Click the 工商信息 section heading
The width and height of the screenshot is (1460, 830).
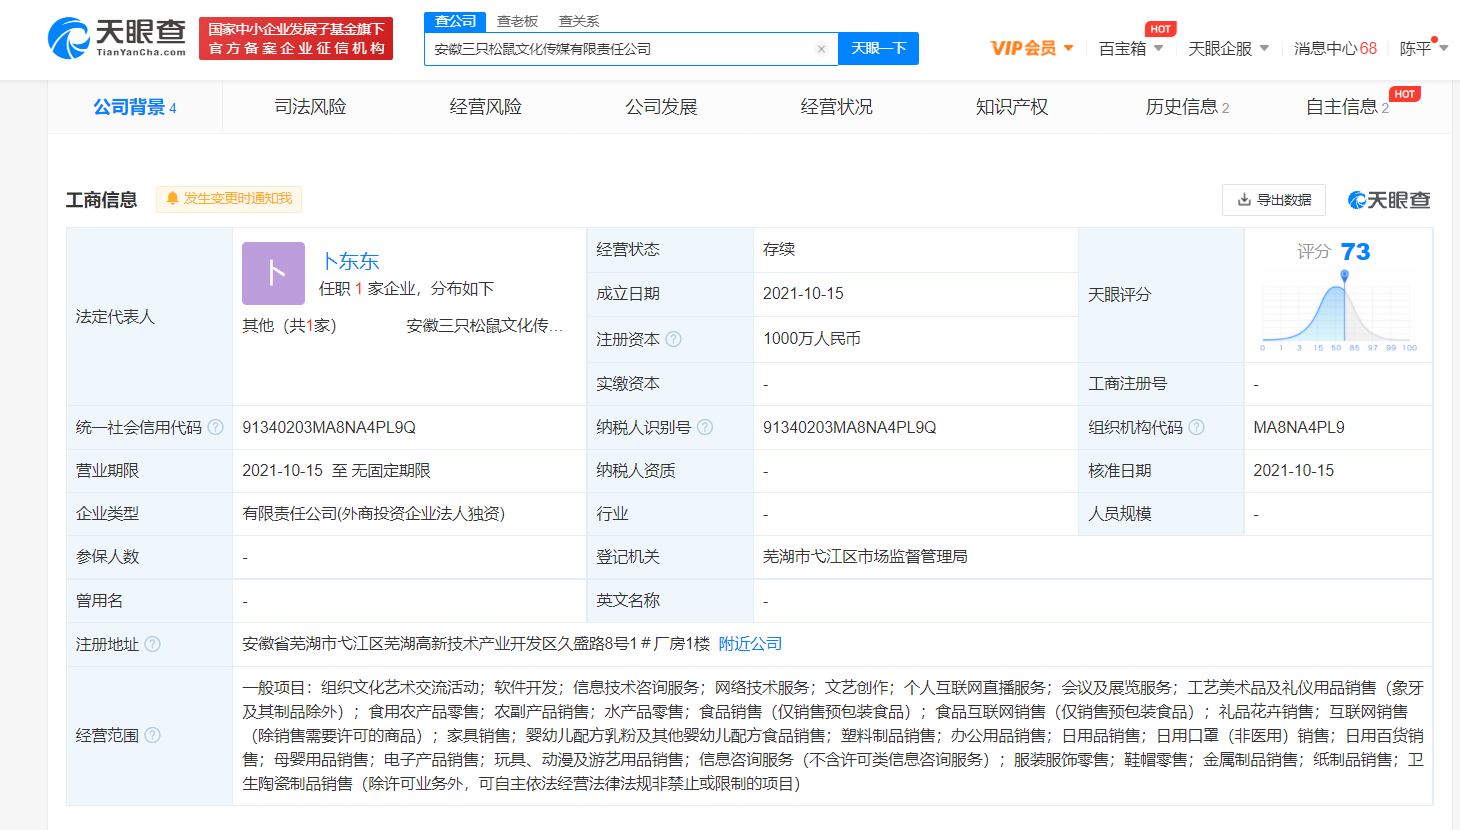tap(102, 200)
